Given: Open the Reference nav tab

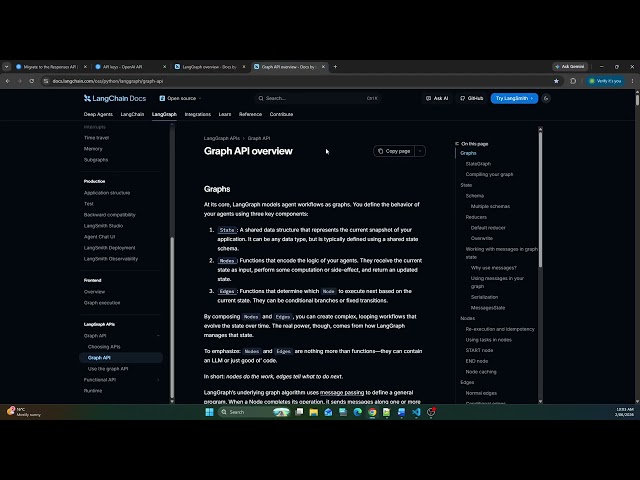Looking at the screenshot, I should [250, 114].
